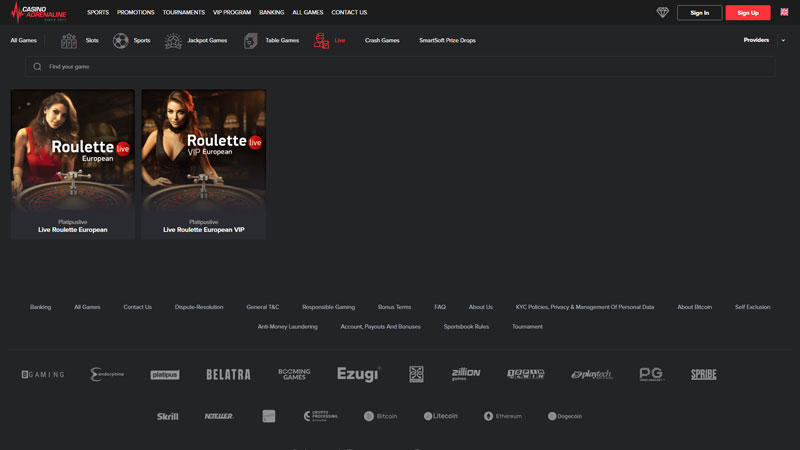
Task: Click the Spribe provider logo
Action: 704,374
